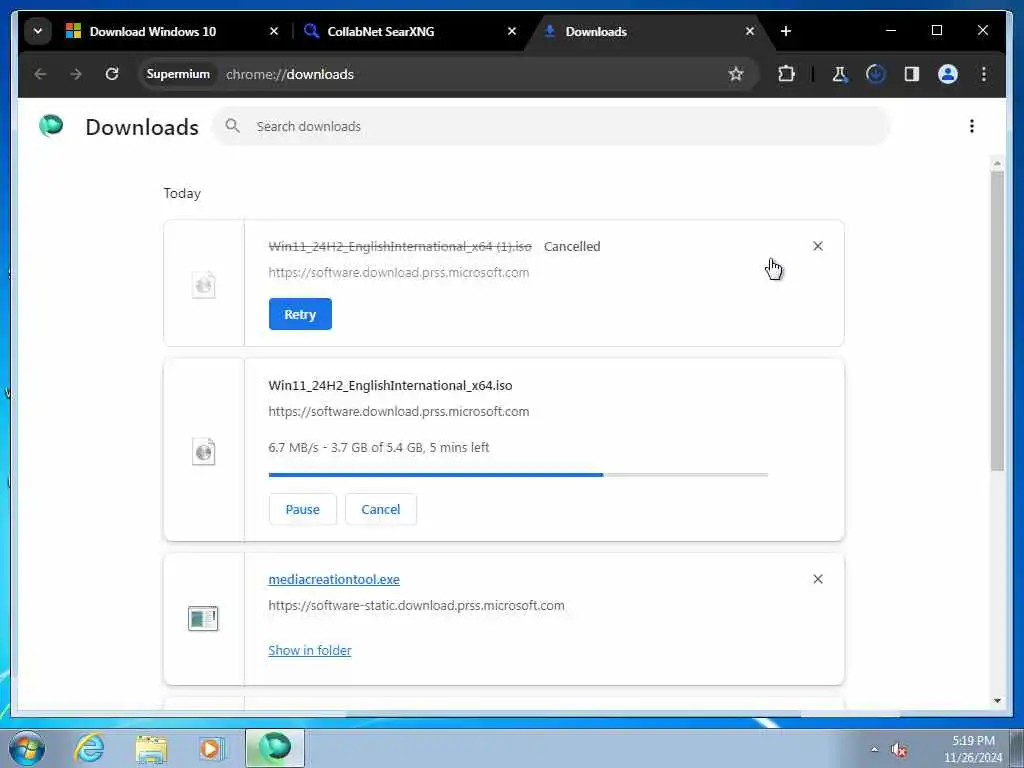Open Windows Media Player from taskbar
1024x768 pixels.
click(212, 748)
